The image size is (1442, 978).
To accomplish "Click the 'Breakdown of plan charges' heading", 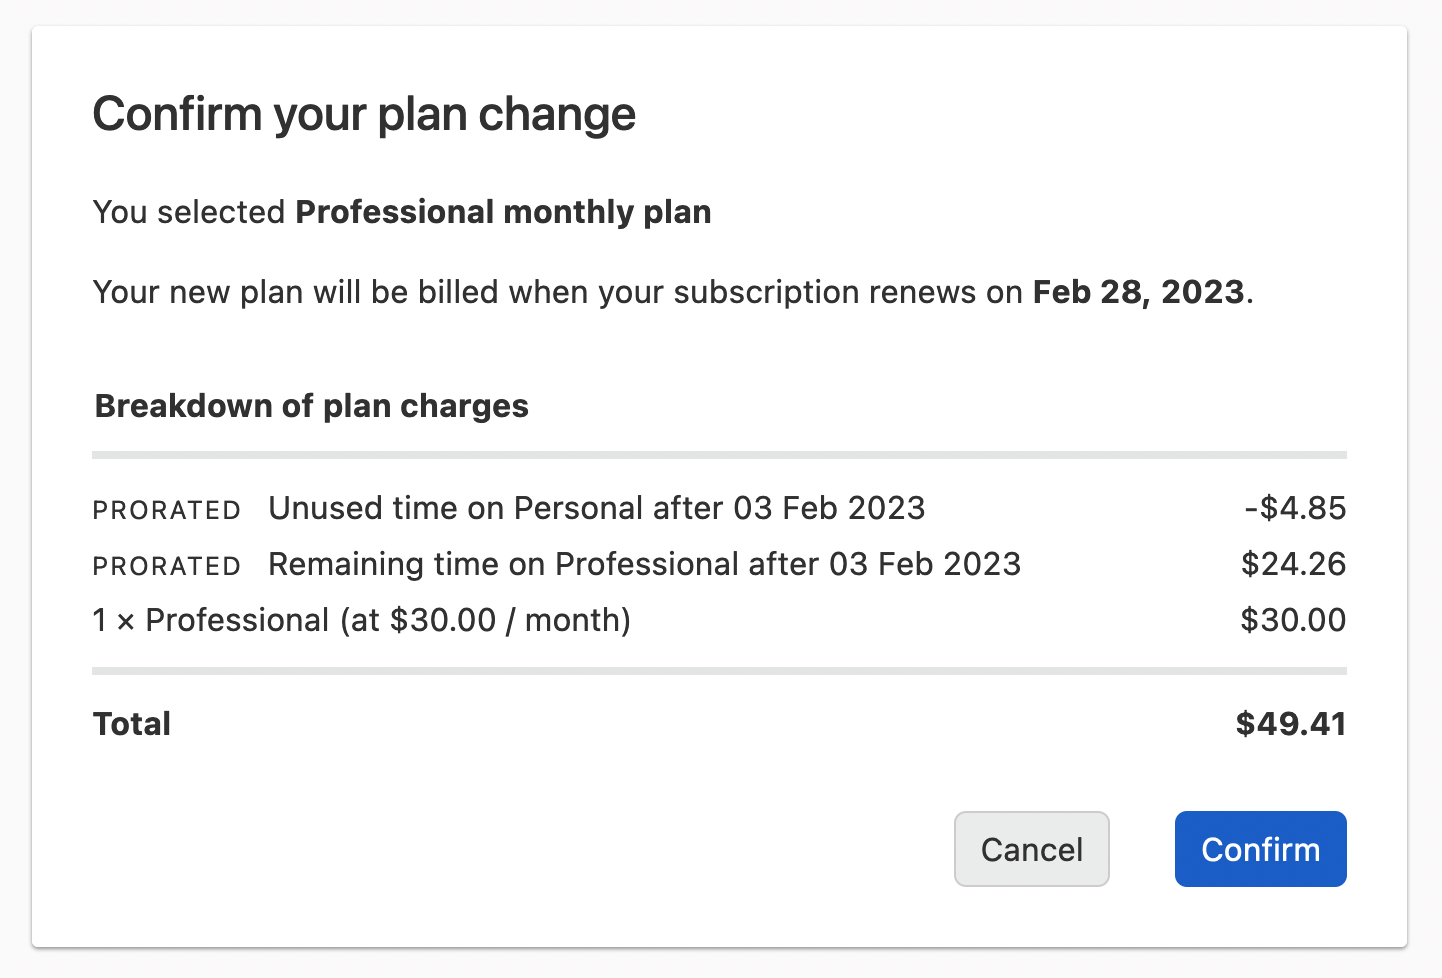I will tap(311, 406).
